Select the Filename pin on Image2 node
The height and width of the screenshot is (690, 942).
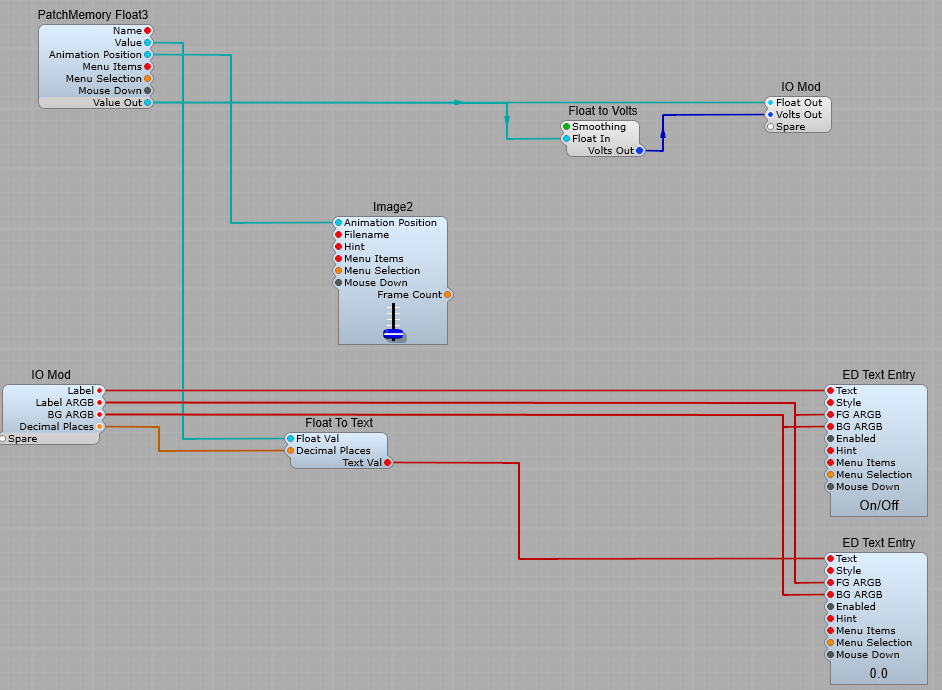338,235
